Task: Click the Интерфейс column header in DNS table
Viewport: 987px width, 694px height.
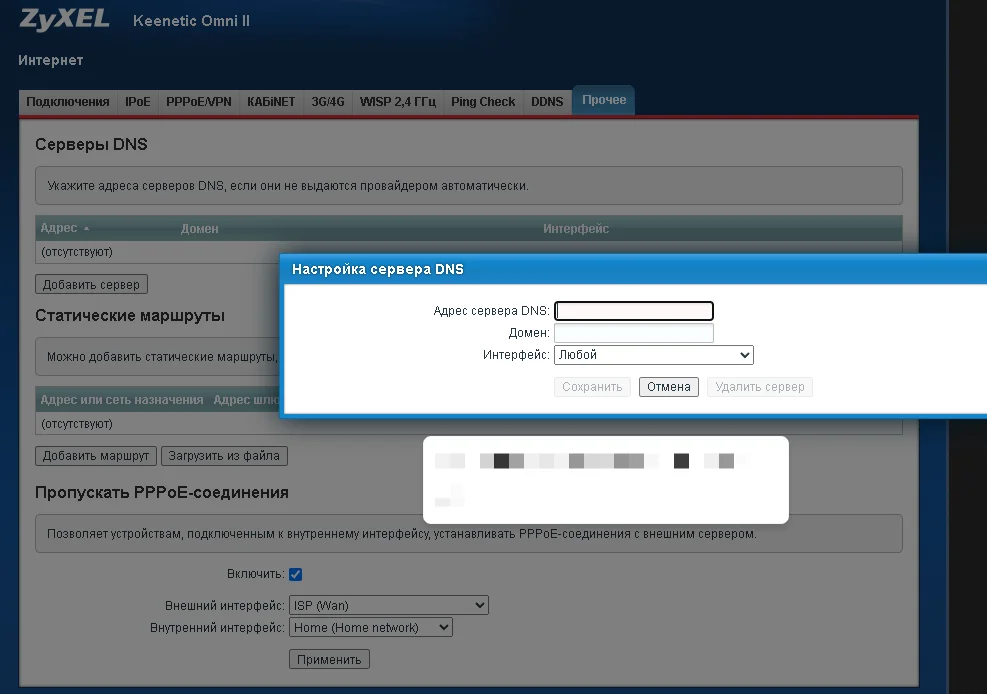Action: [576, 229]
